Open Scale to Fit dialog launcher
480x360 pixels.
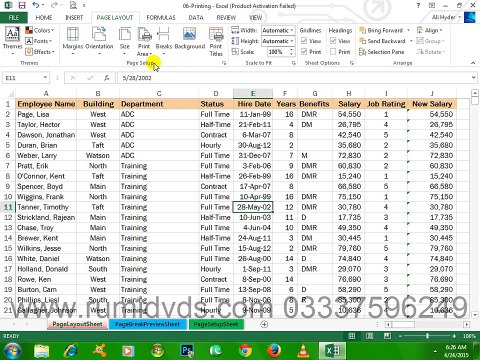coord(293,63)
